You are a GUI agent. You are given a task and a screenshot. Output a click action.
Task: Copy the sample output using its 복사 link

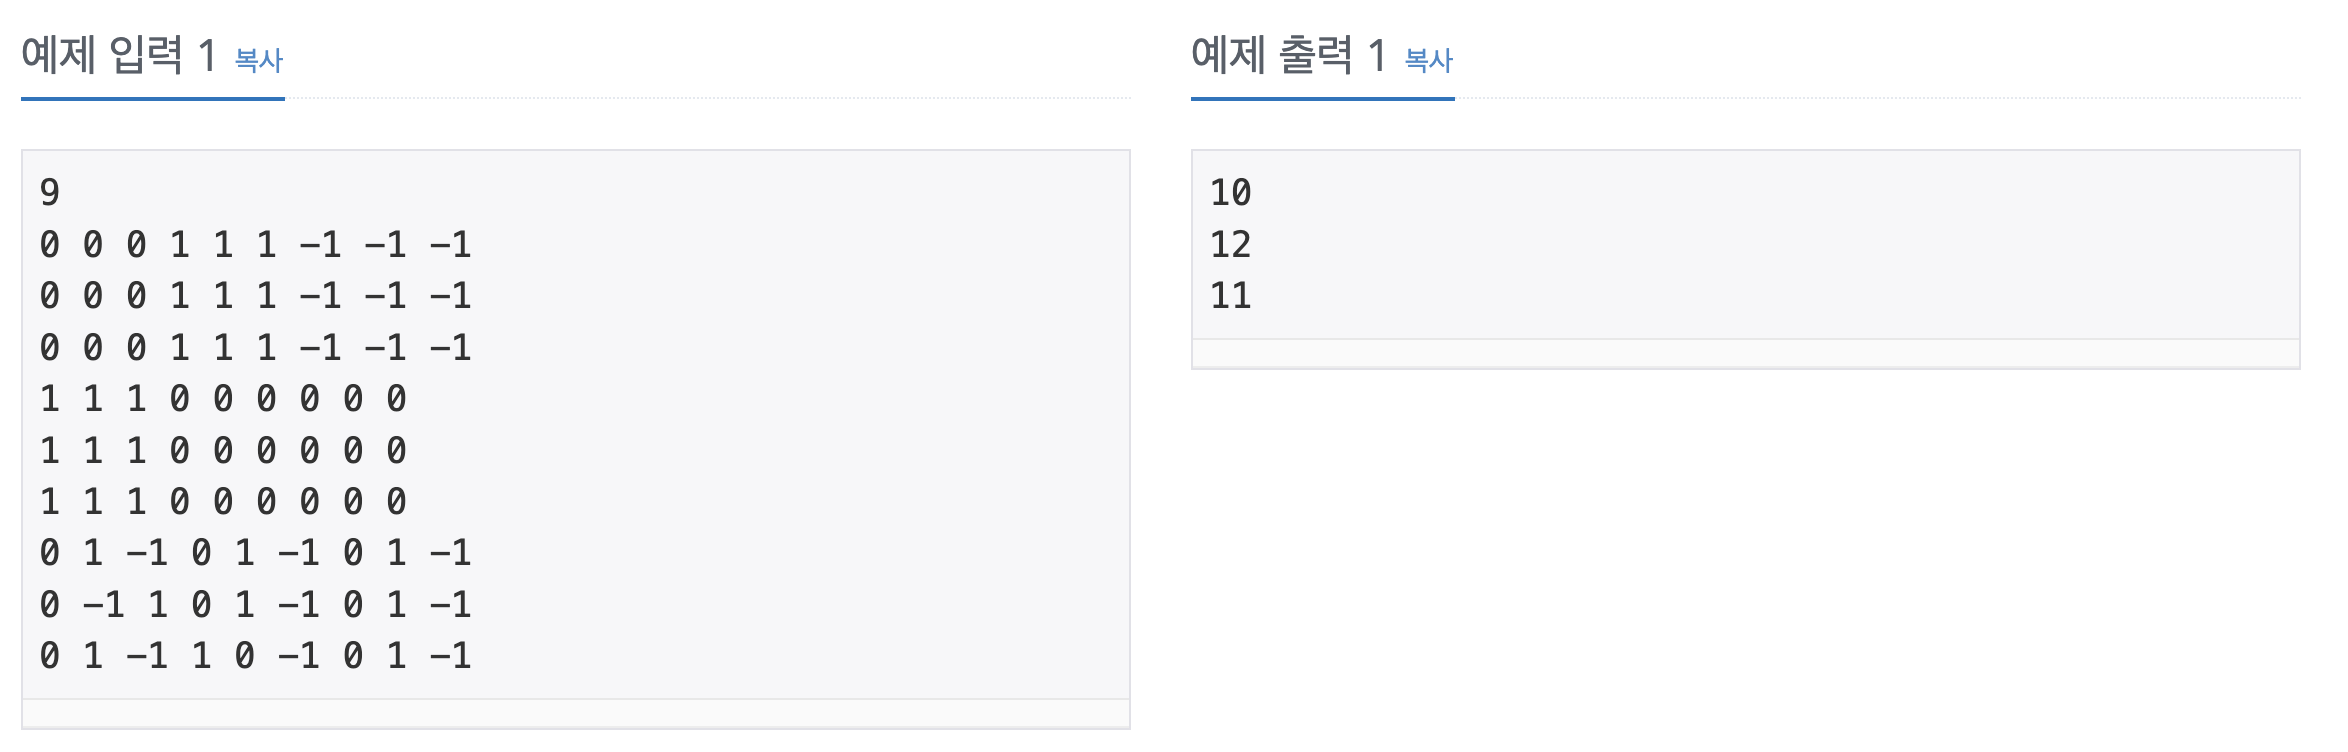pyautogui.click(x=1427, y=60)
